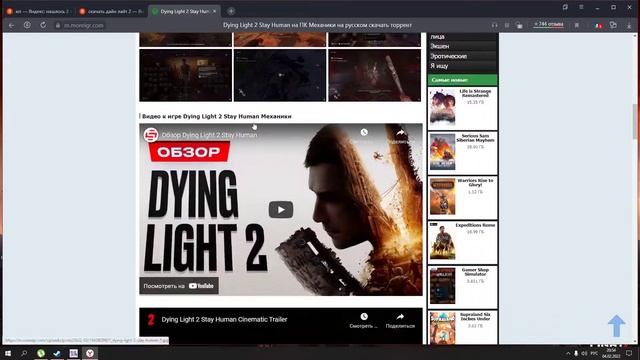
Task: Click the headphones read-aloud icon in address bar
Action: click(x=495, y=25)
